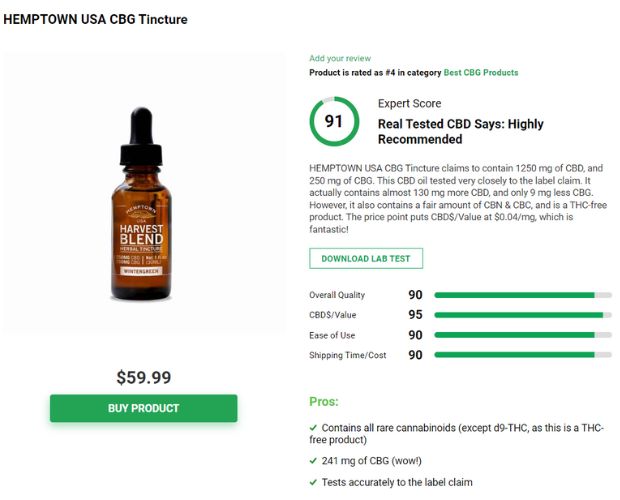The height and width of the screenshot is (500, 620).
Task: Click the Shipping Time/Cost rating bar
Action: (x=523, y=355)
